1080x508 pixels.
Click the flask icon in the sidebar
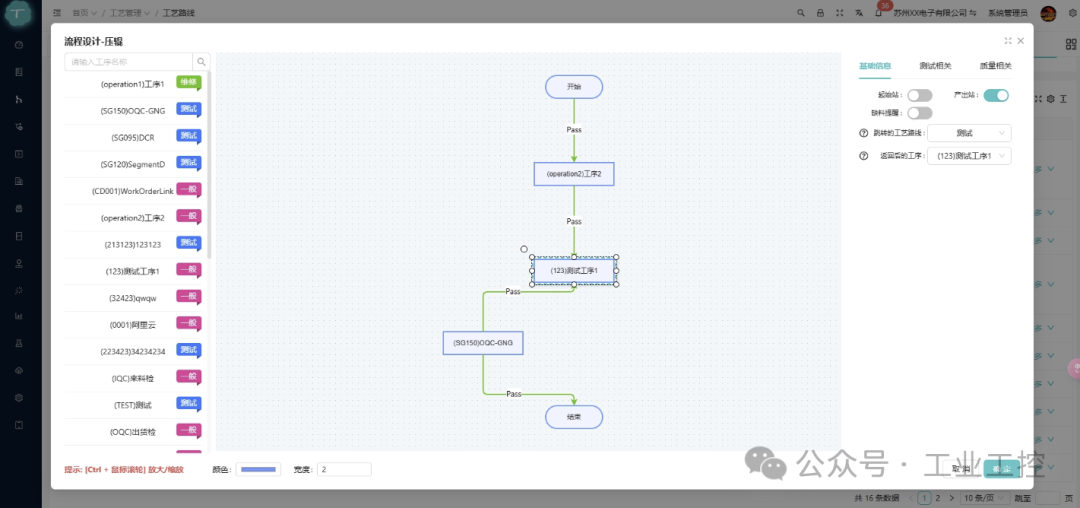[x=19, y=343]
